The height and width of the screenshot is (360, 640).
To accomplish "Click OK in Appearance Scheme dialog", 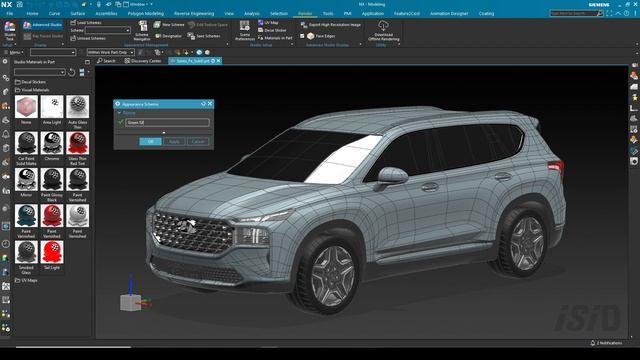I will click(x=151, y=141).
